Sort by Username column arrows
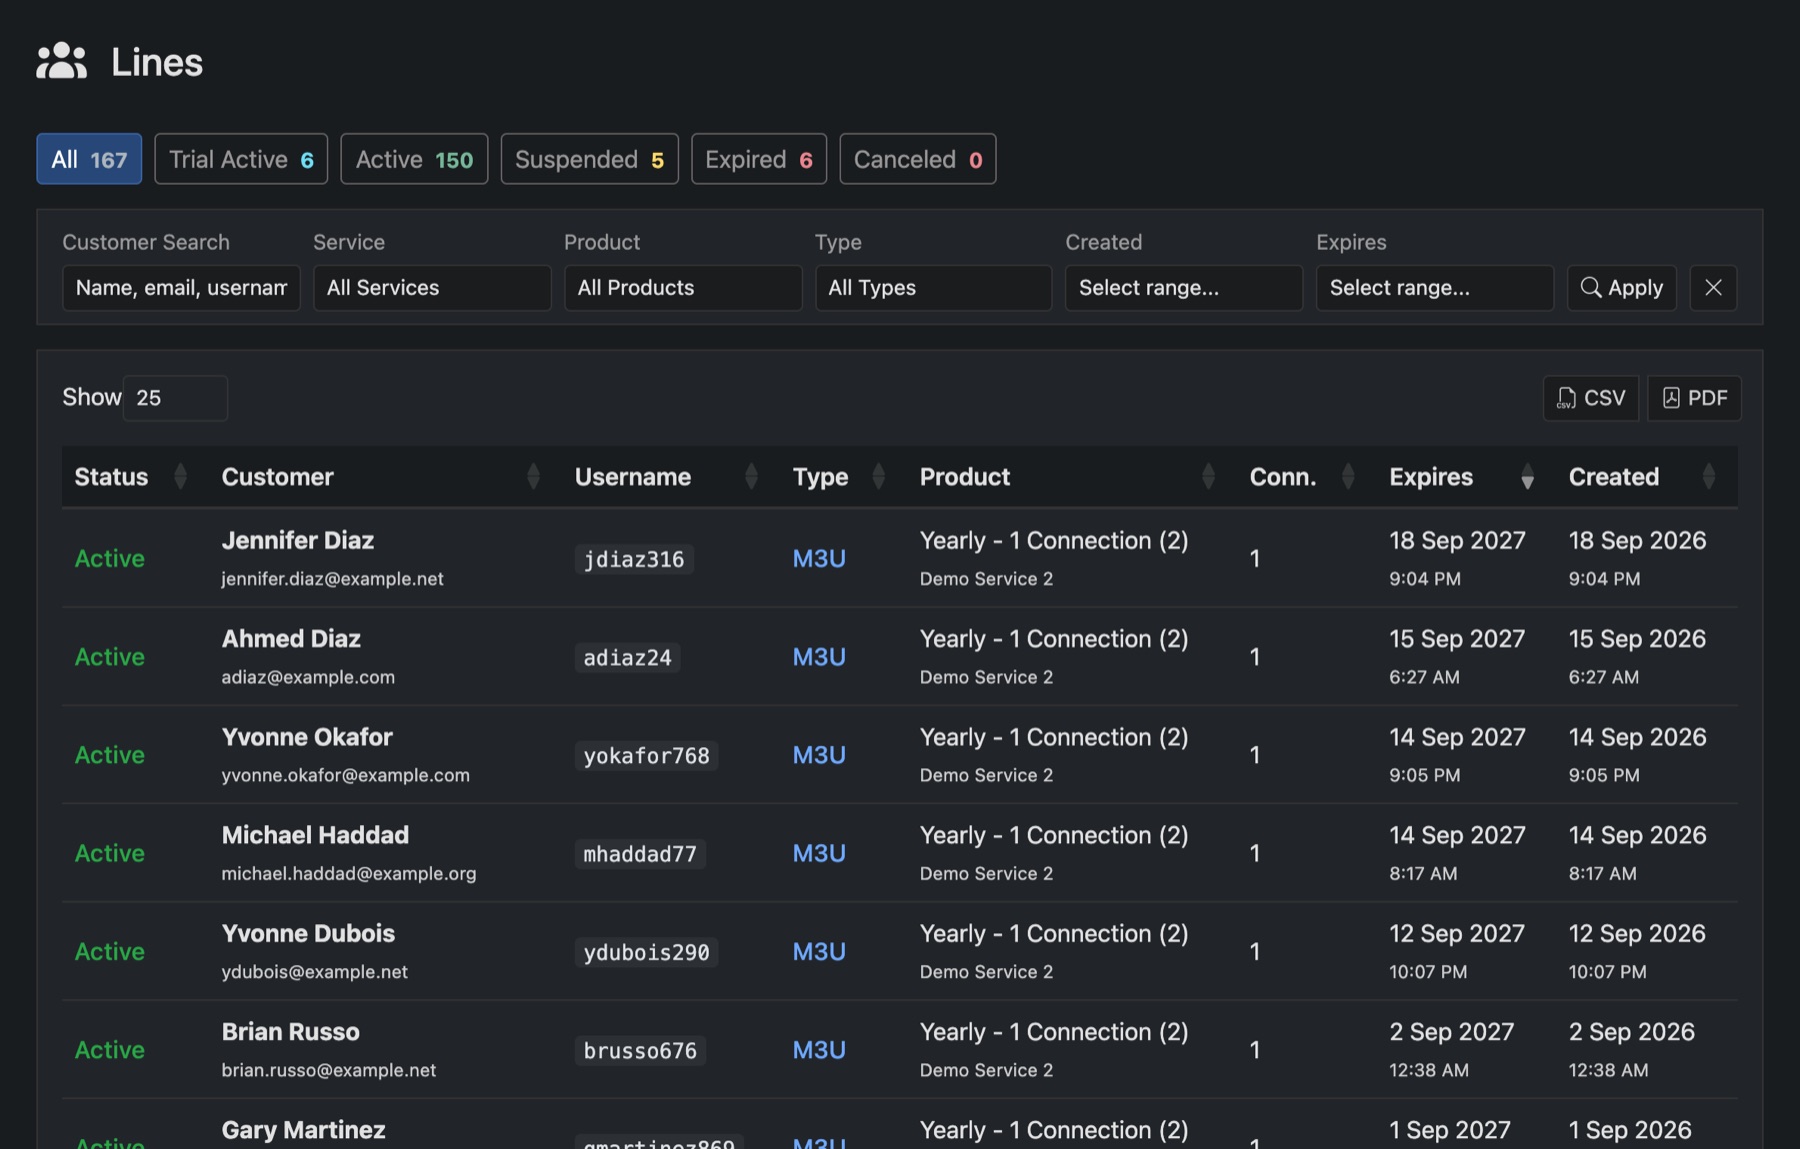Viewport: 1800px width, 1149px height. point(751,476)
